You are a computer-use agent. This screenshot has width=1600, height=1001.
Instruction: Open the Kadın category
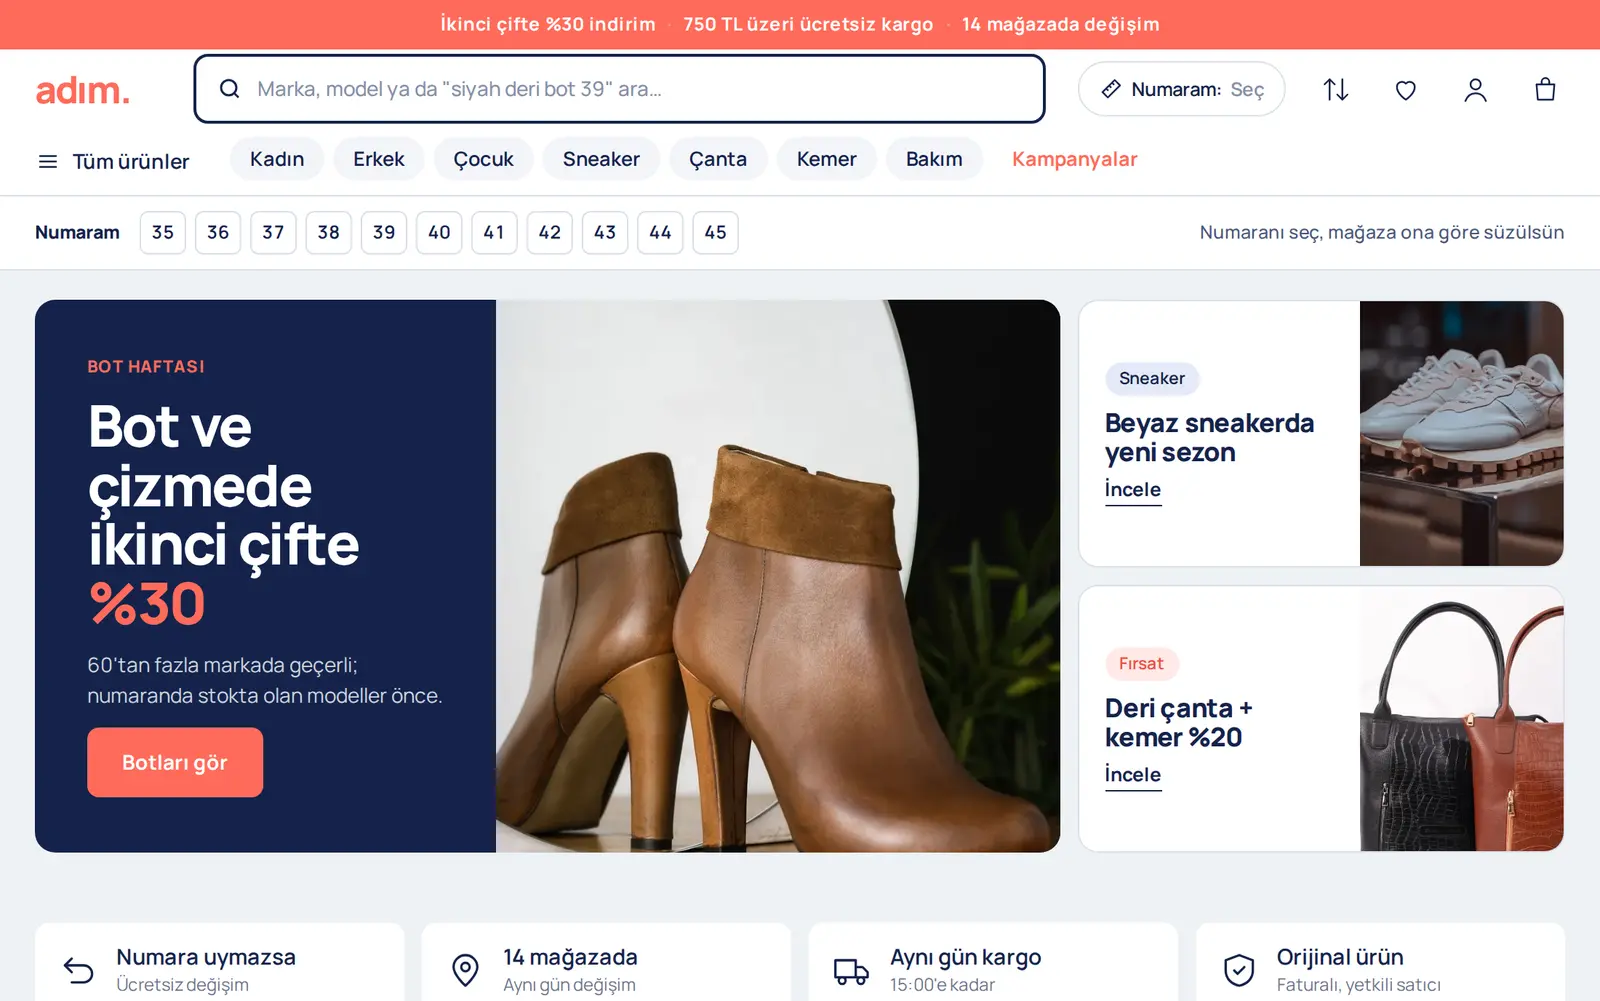click(277, 159)
